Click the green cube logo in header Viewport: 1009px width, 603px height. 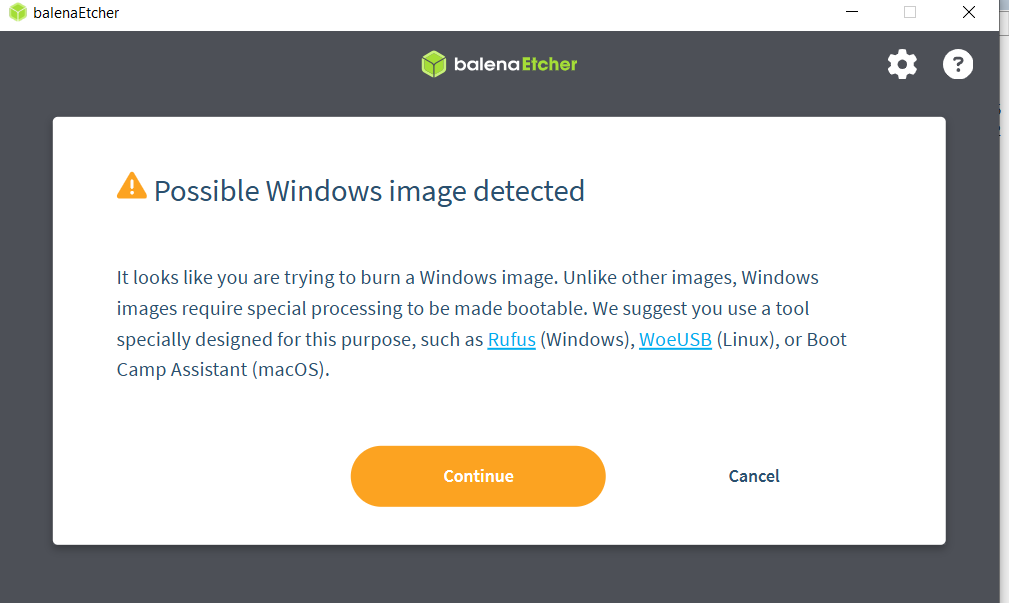(x=433, y=64)
